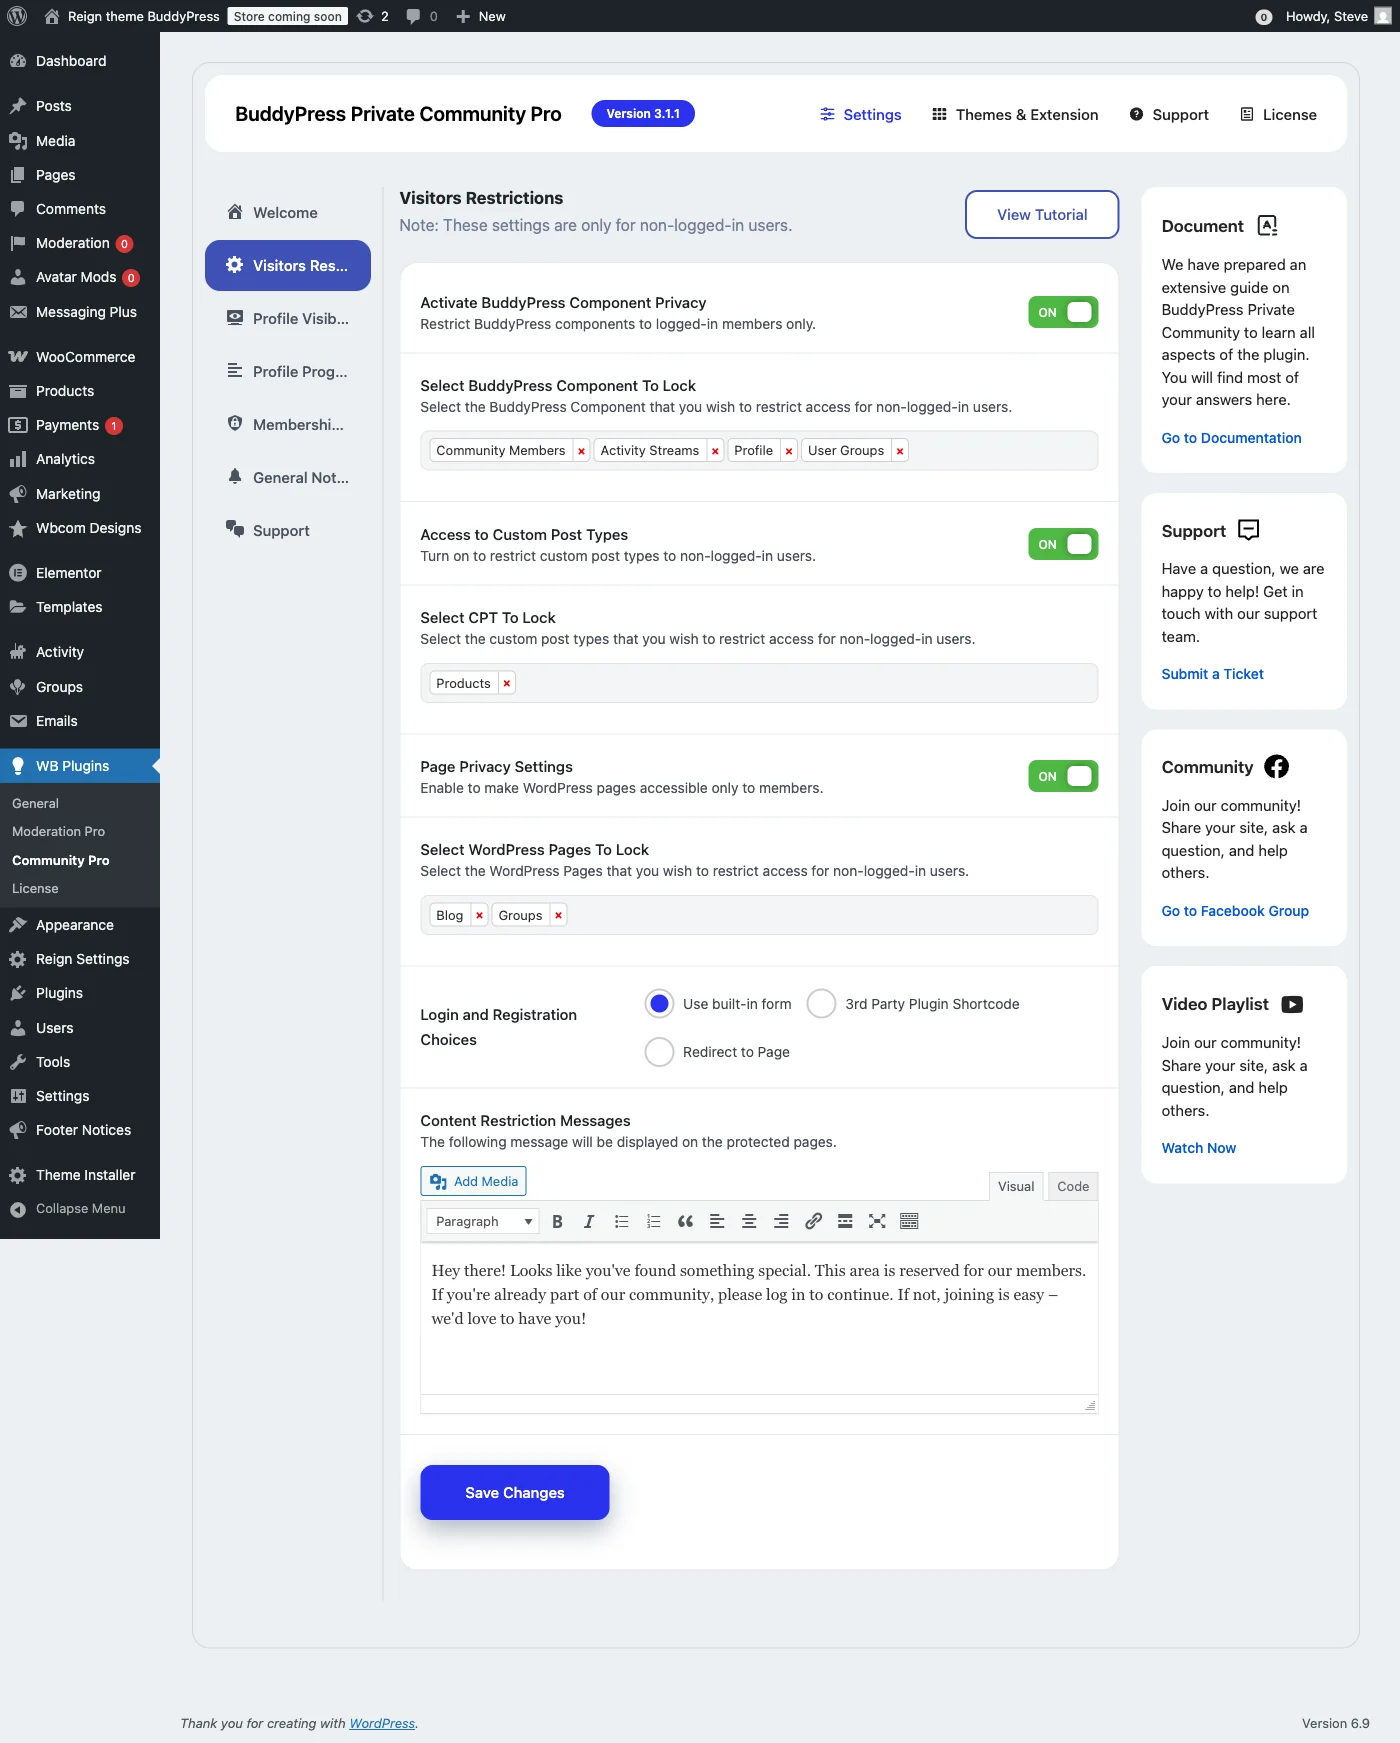Remove the Activity Streams tag
The image size is (1400, 1743).
point(715,451)
